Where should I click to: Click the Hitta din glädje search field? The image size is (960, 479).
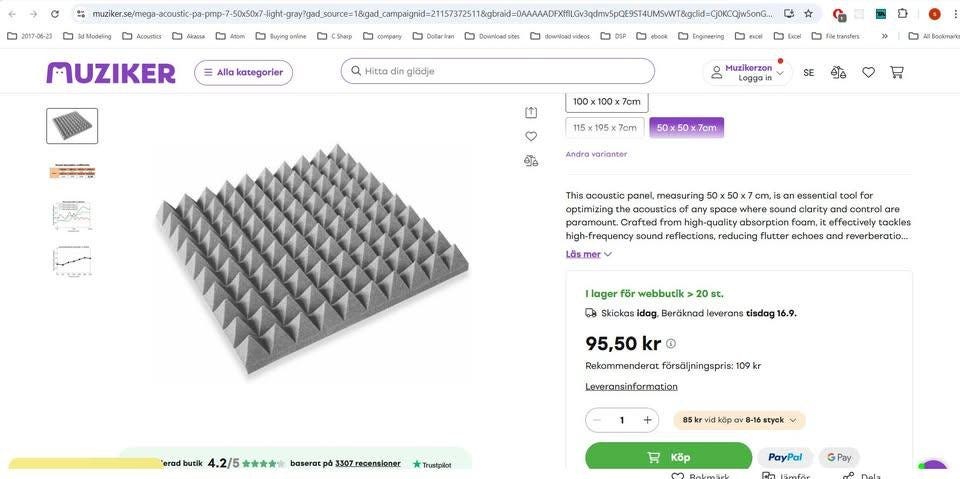click(500, 71)
